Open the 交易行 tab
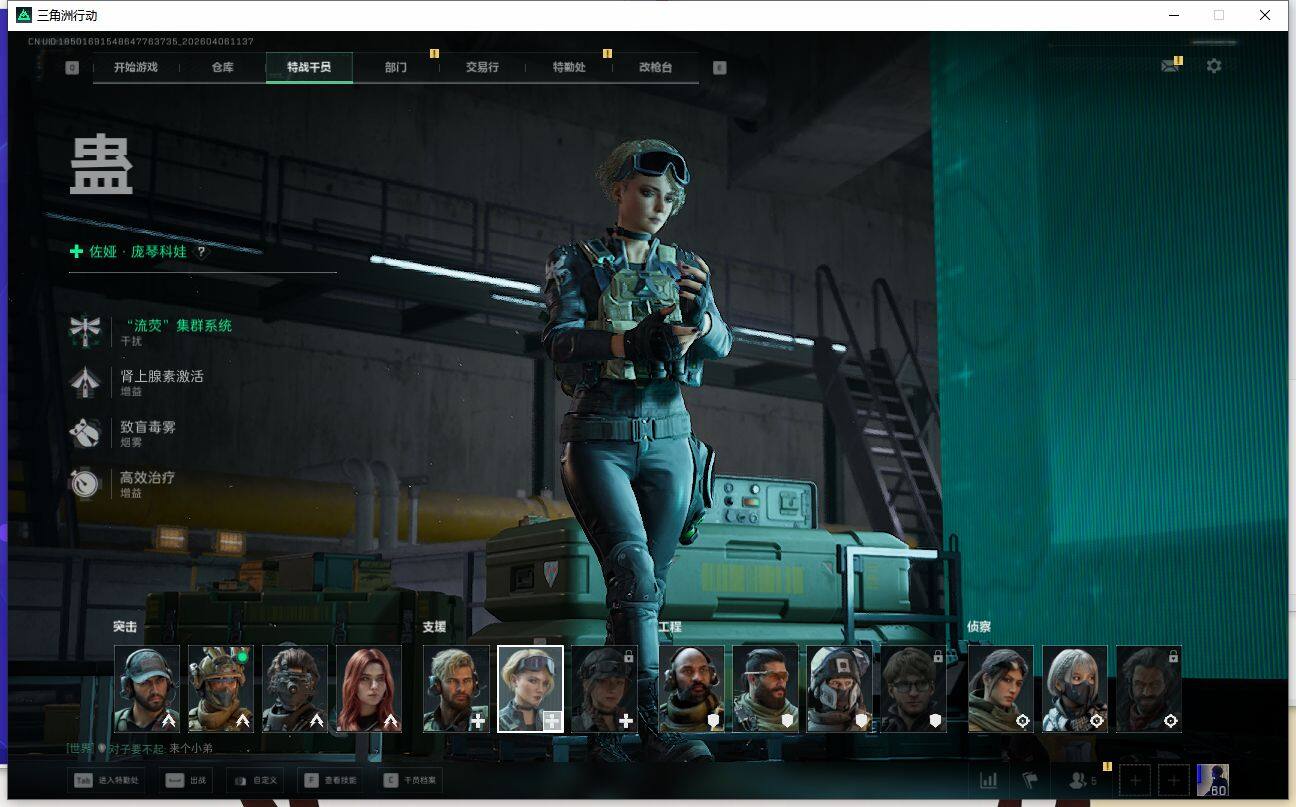Viewport: 1296px width, 807px height. (482, 67)
